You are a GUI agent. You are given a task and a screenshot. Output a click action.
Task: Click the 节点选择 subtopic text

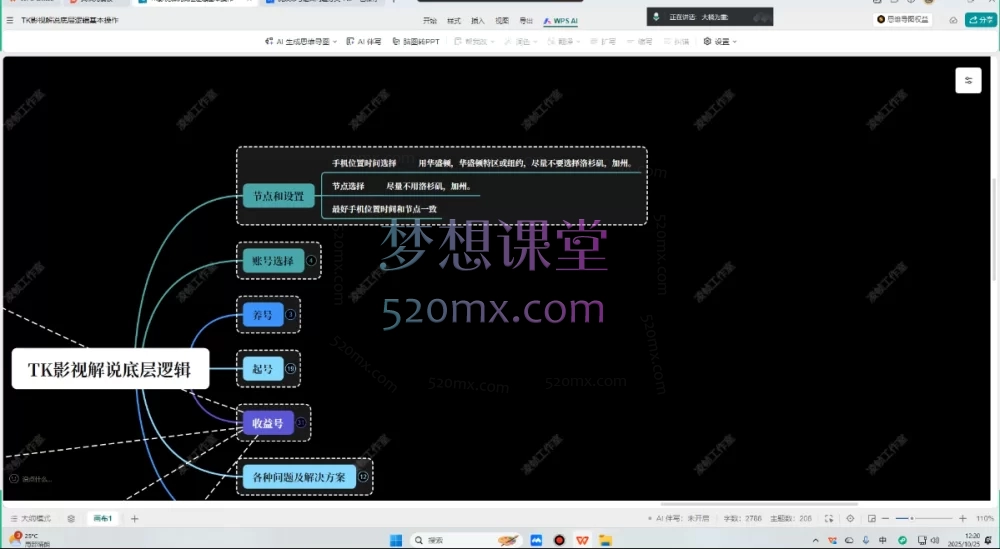pos(348,186)
